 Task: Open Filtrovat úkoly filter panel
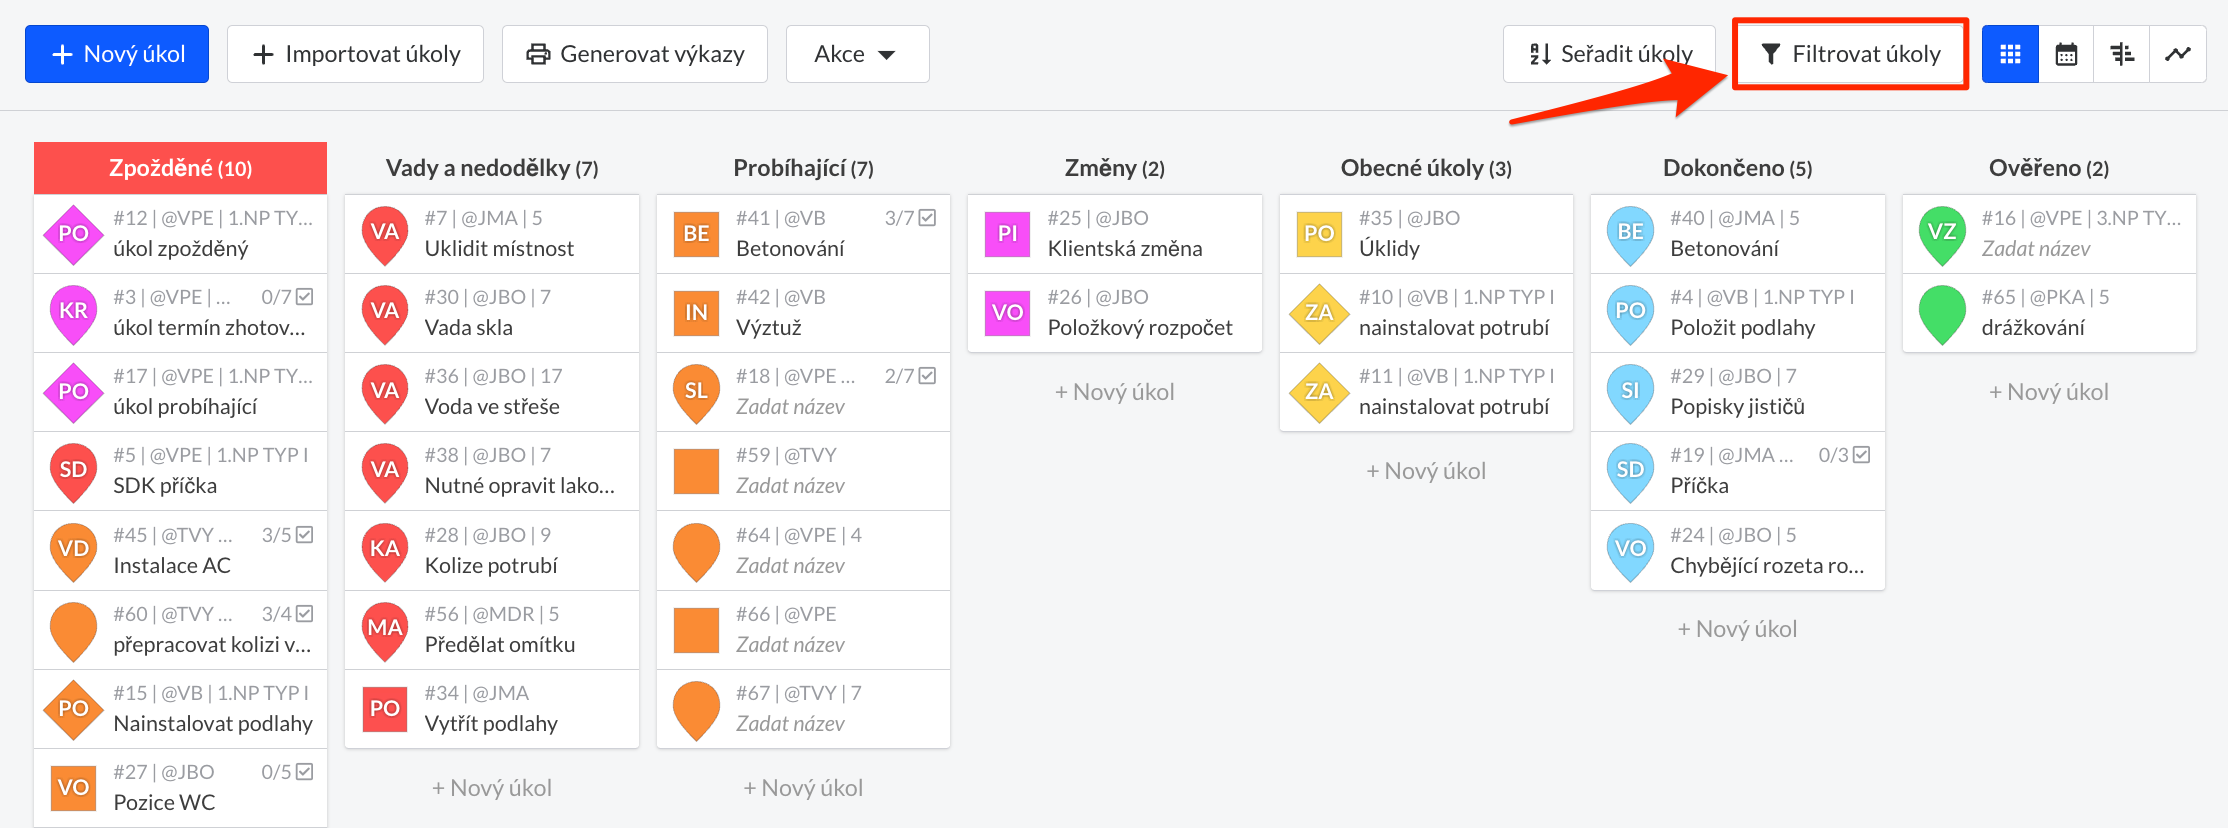click(x=1850, y=54)
